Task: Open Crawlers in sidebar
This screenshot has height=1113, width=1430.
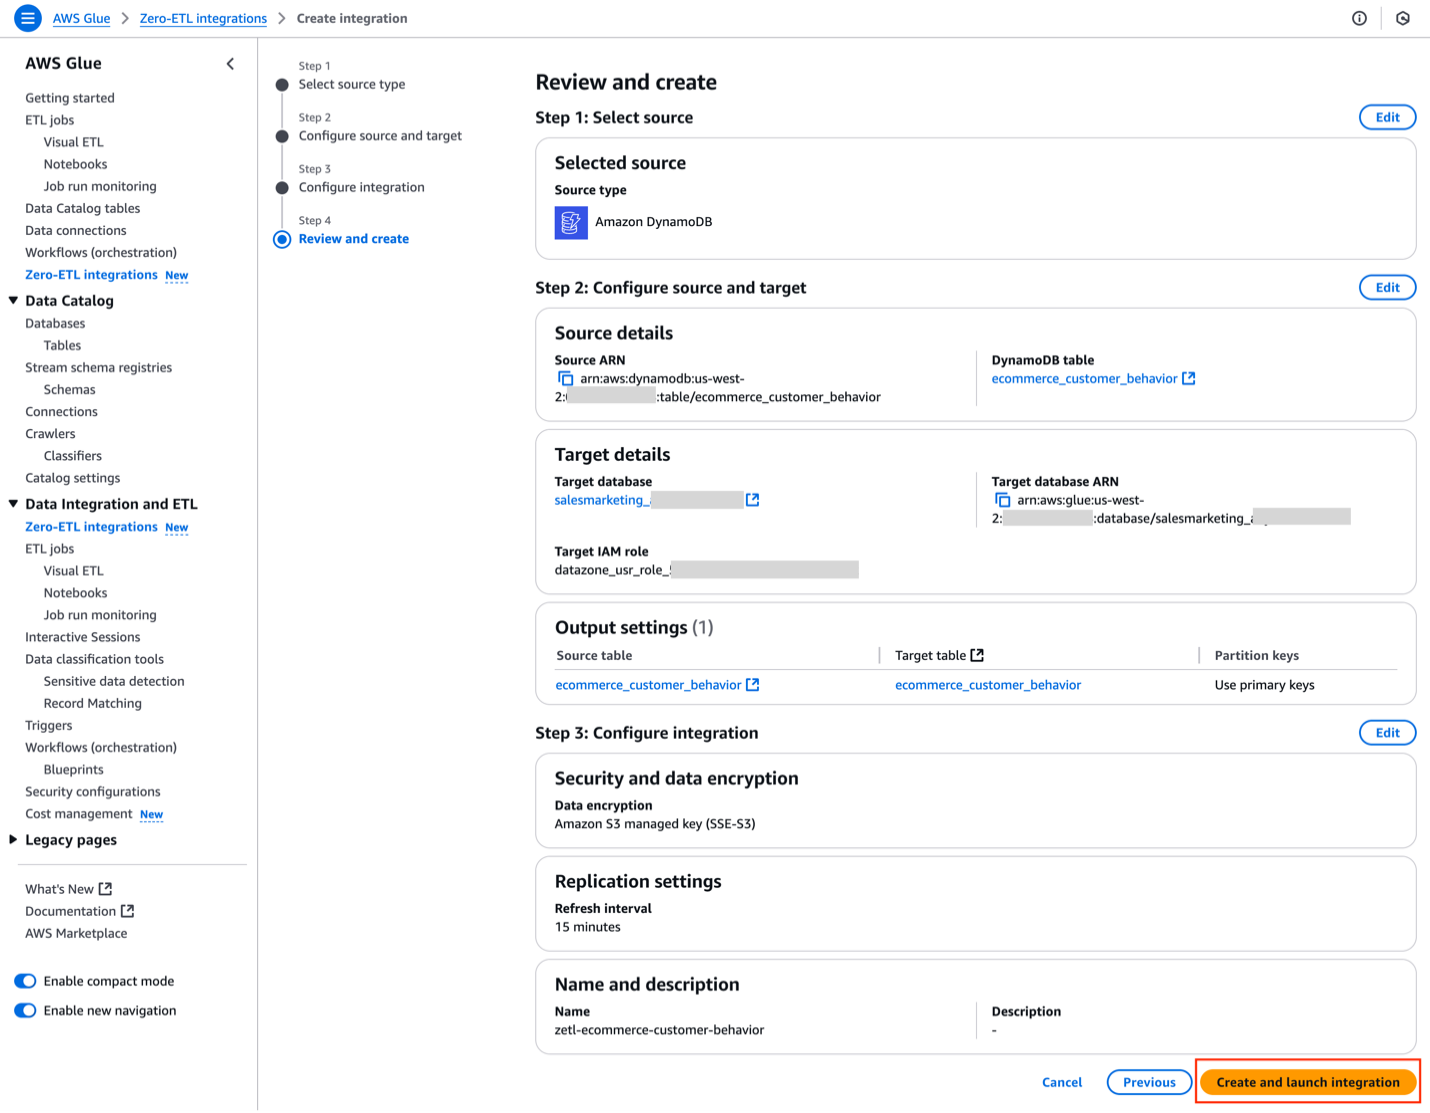Action: click(x=50, y=434)
